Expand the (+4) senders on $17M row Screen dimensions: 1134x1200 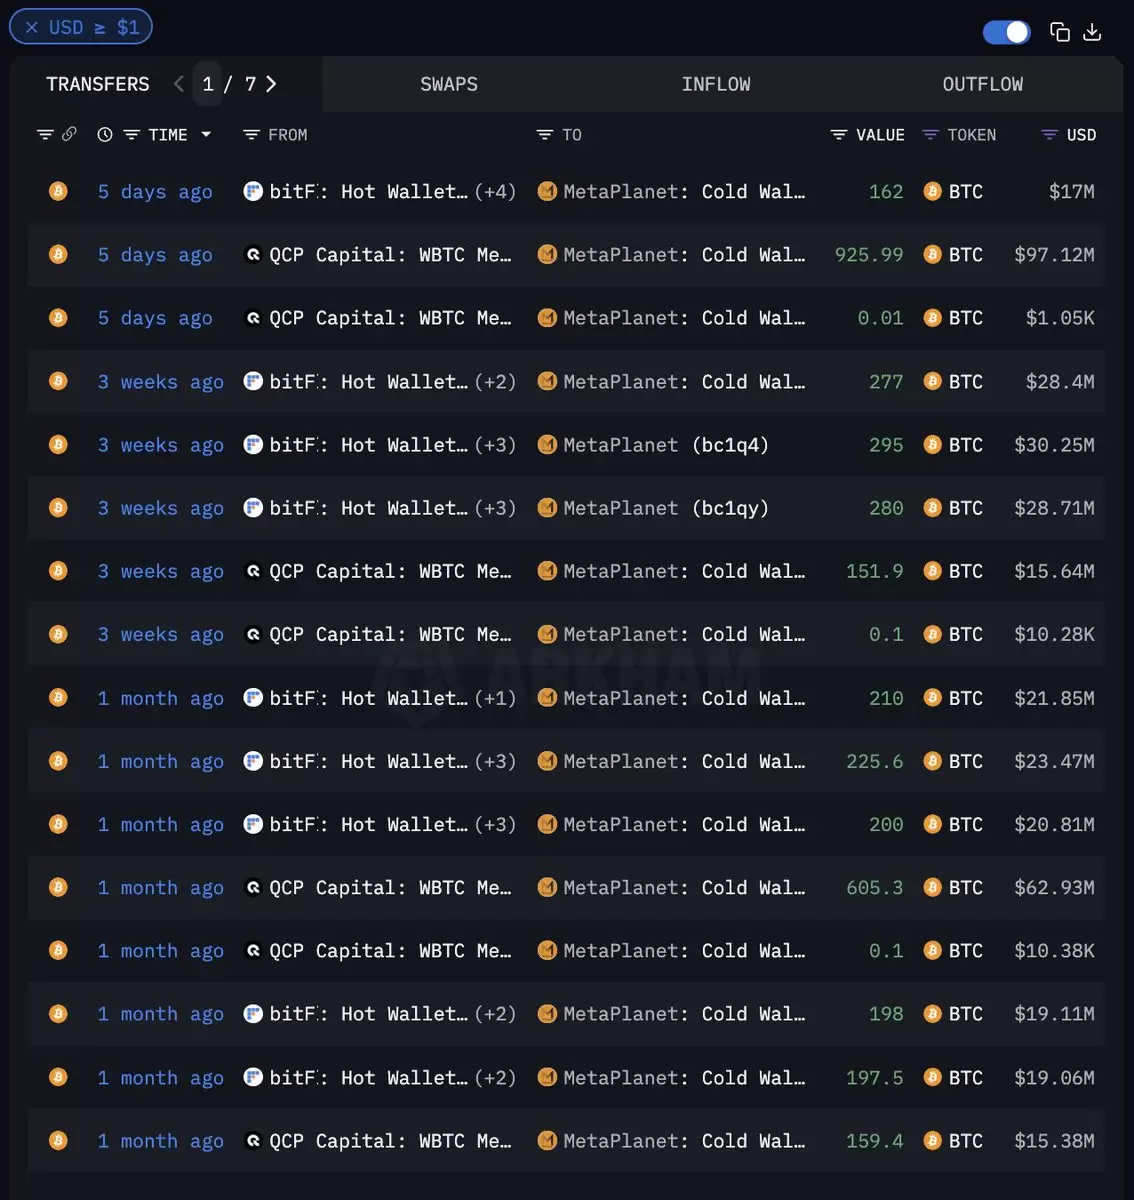click(x=495, y=192)
